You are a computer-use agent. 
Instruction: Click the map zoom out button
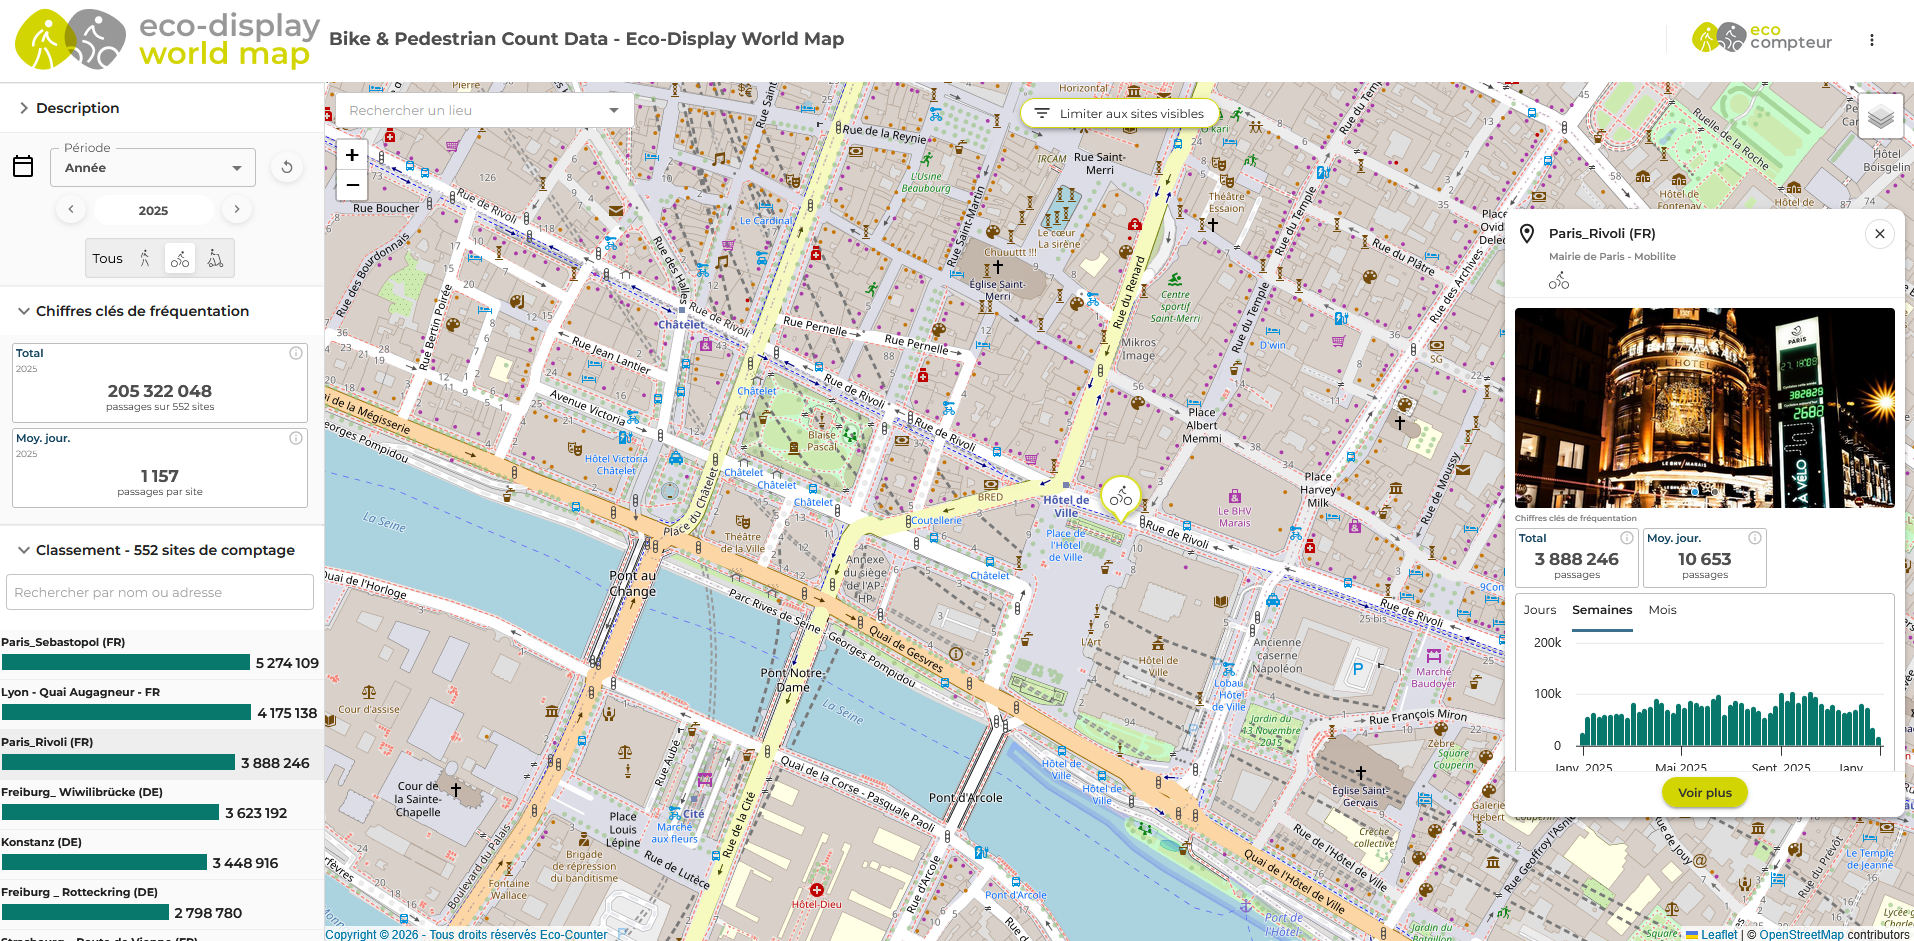[x=352, y=185]
